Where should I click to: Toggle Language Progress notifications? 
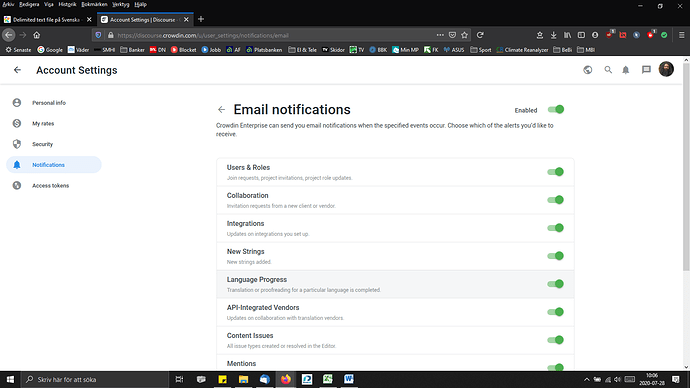556,284
